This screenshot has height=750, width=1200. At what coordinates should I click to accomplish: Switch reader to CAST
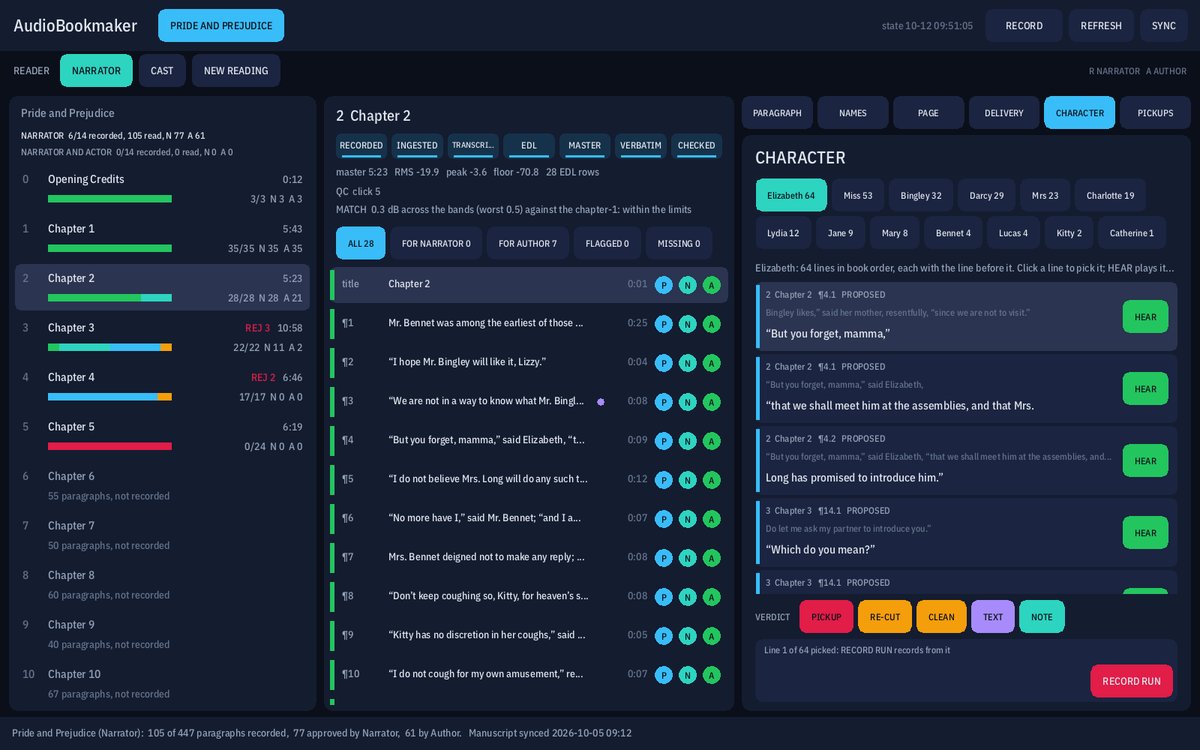pos(162,71)
